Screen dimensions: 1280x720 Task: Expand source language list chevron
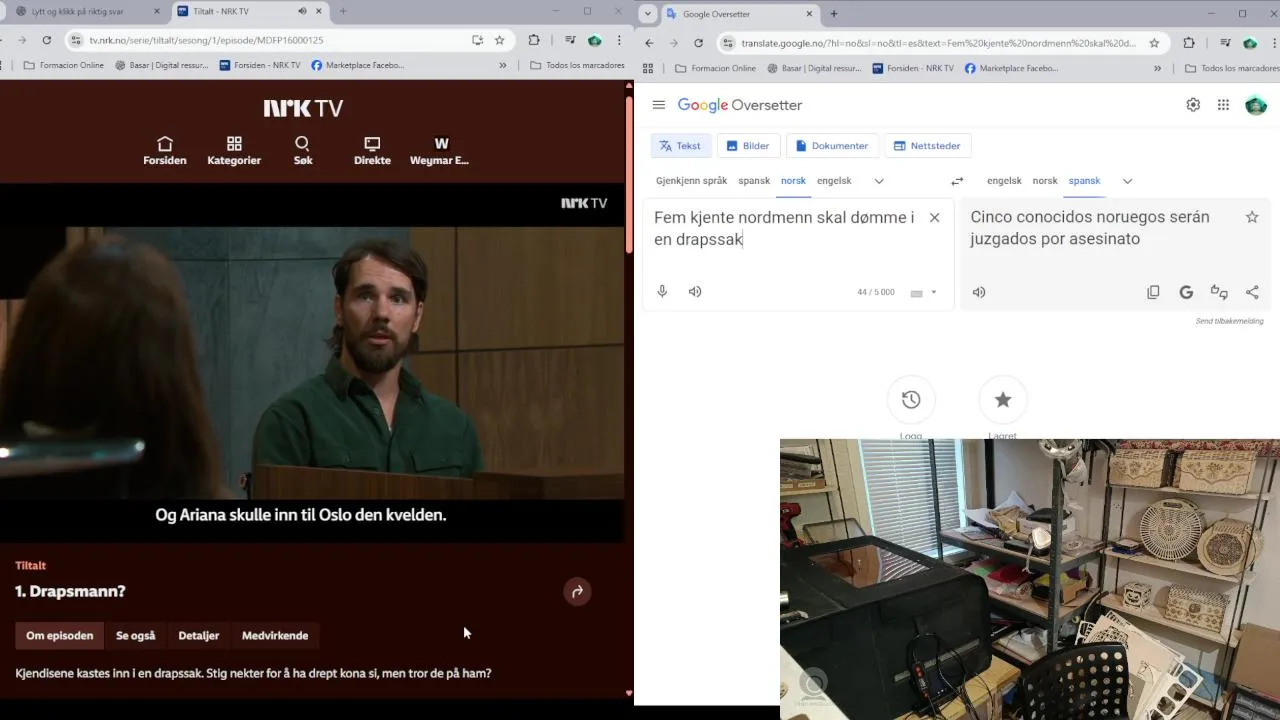(x=879, y=181)
